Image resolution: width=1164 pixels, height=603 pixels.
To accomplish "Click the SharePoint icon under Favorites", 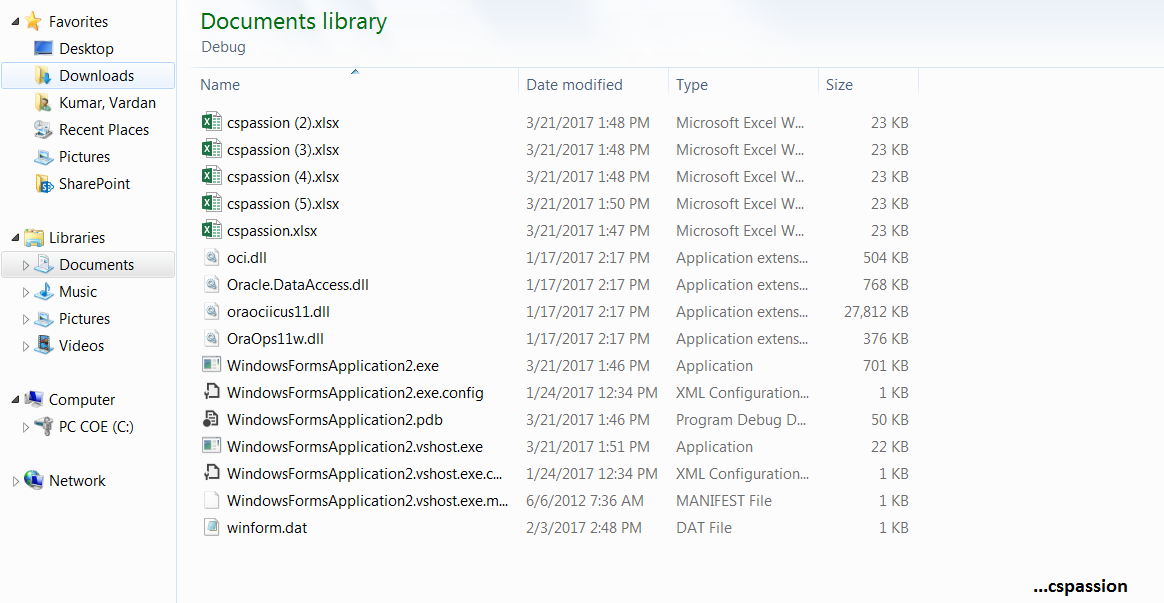I will click(x=44, y=183).
